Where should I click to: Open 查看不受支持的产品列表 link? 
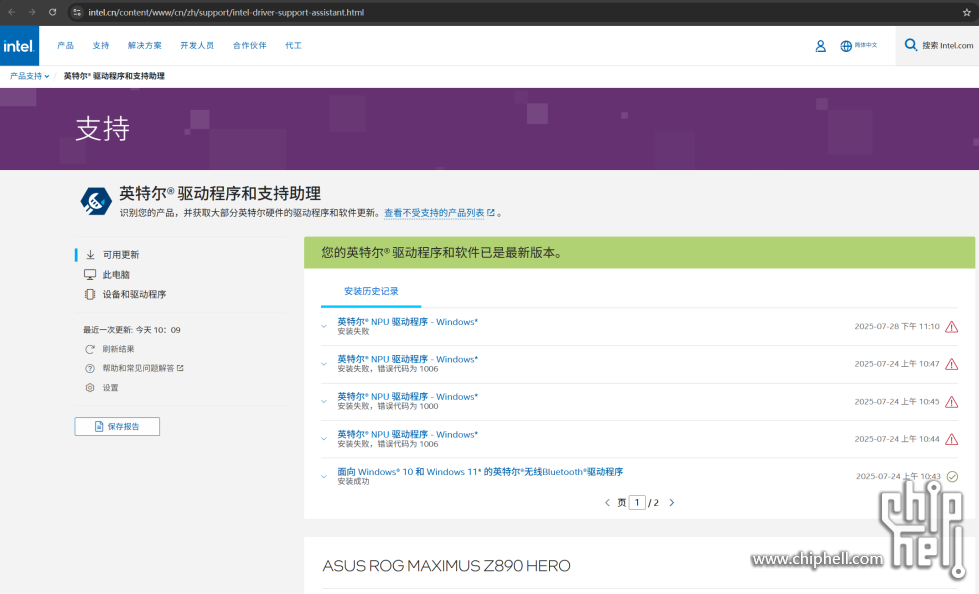tap(439, 213)
